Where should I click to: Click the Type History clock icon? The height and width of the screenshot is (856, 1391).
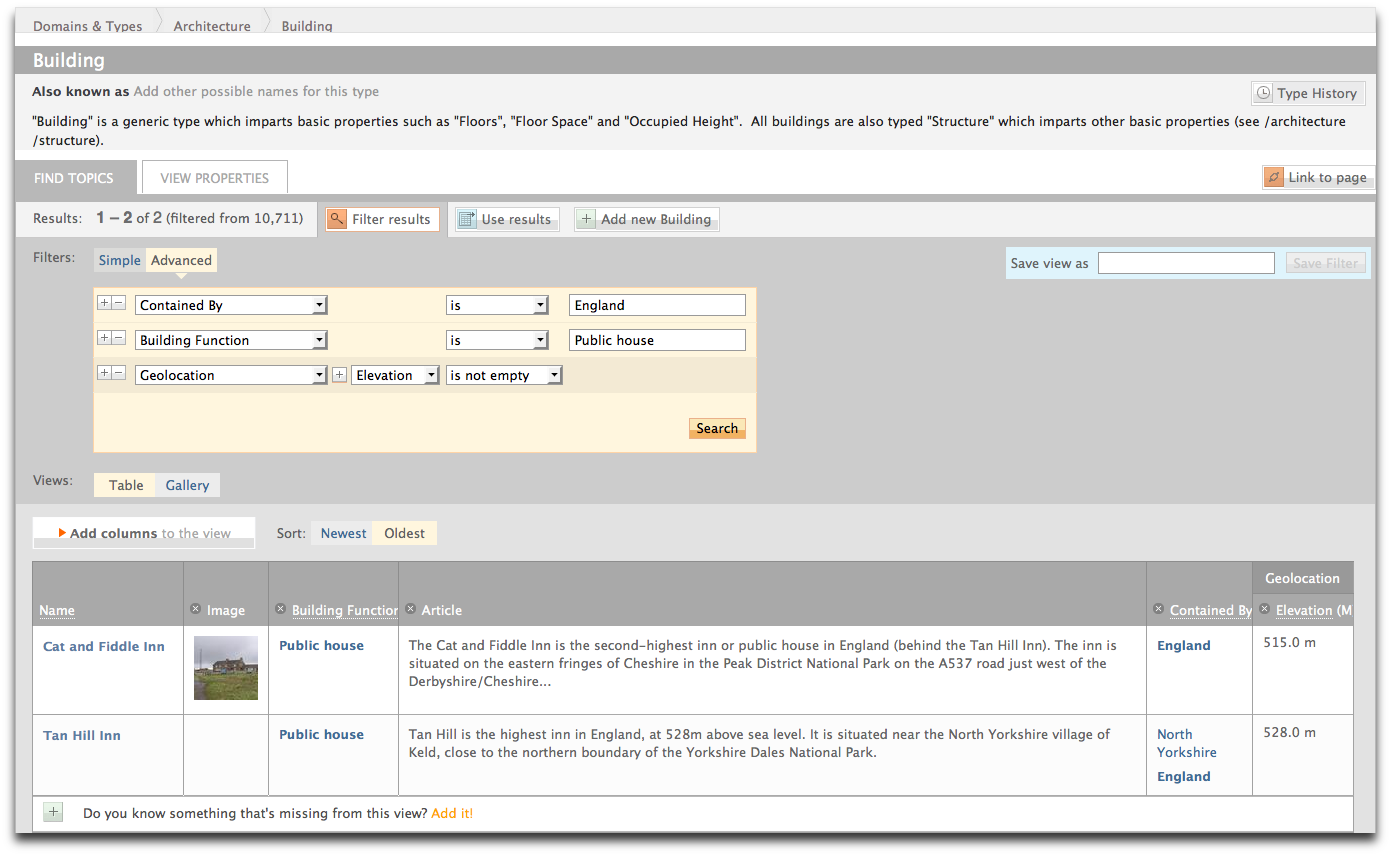1264,93
